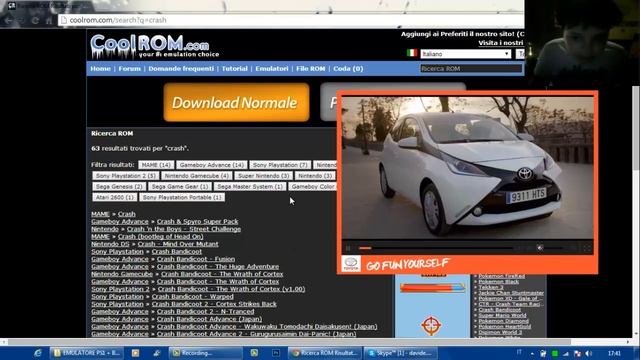Open Jackie Chan Stuntmaster sidebar link
This screenshot has height=360, width=640.
click(x=511, y=293)
